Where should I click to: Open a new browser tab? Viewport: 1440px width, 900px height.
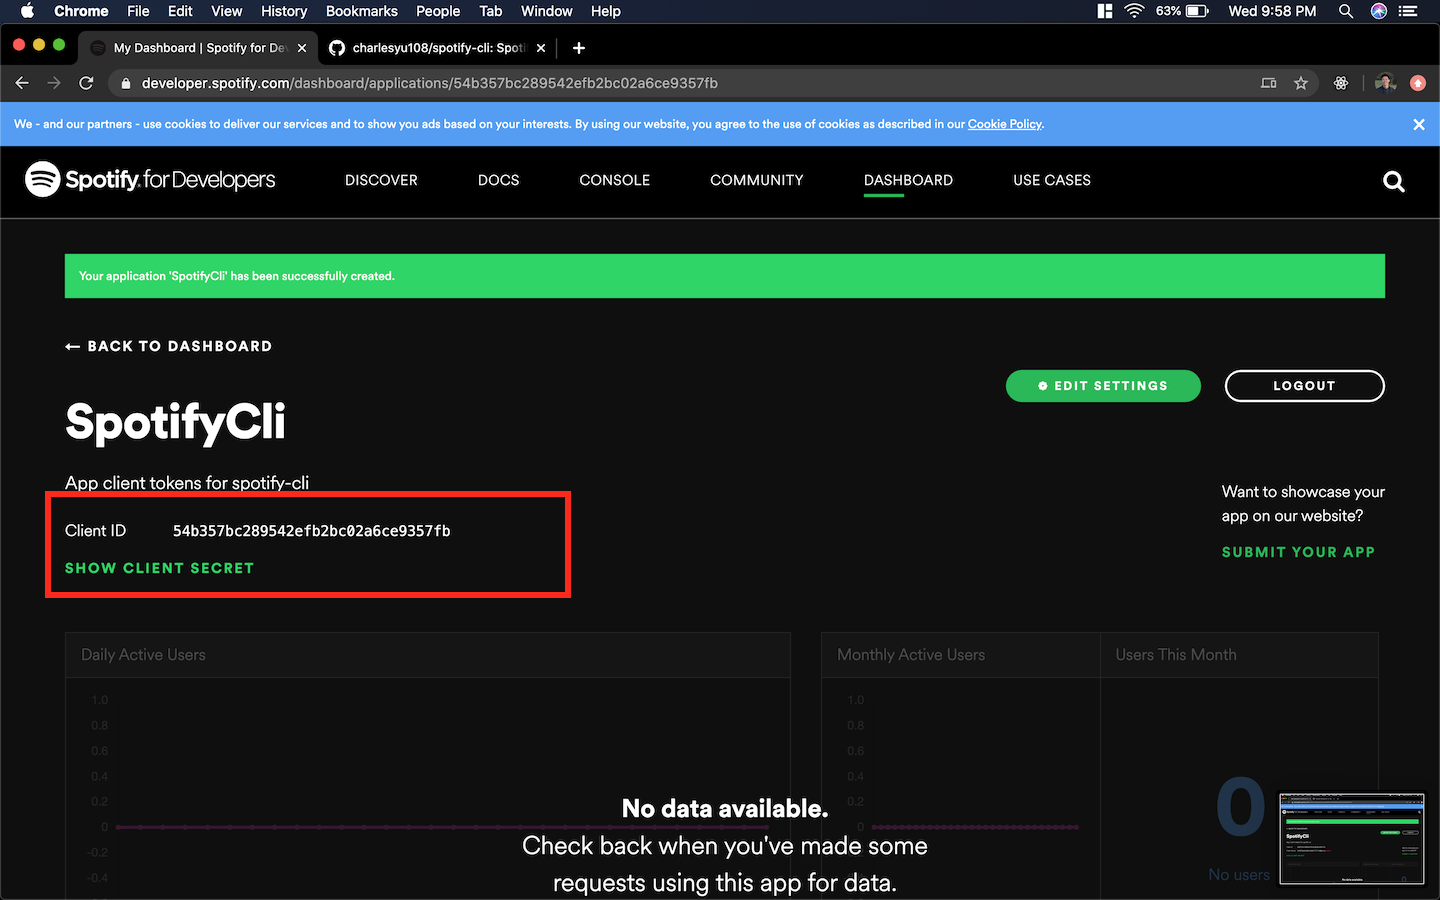(579, 48)
